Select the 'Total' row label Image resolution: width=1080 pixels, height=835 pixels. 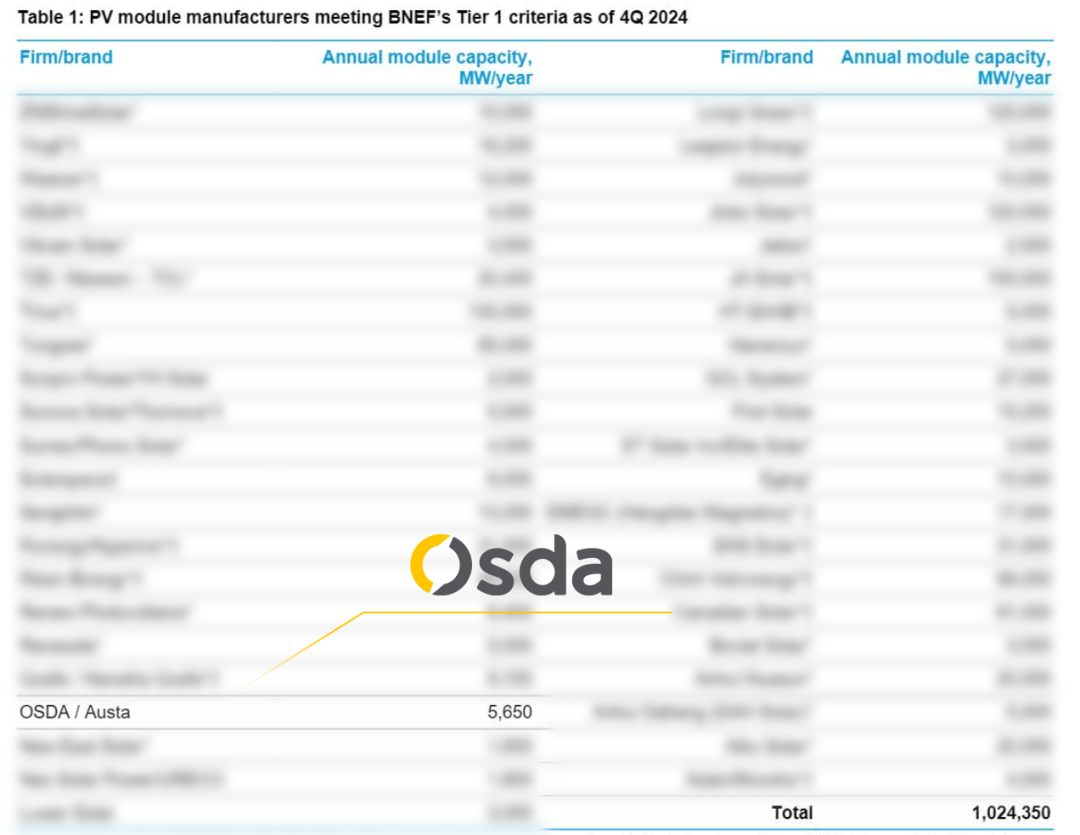(x=792, y=813)
